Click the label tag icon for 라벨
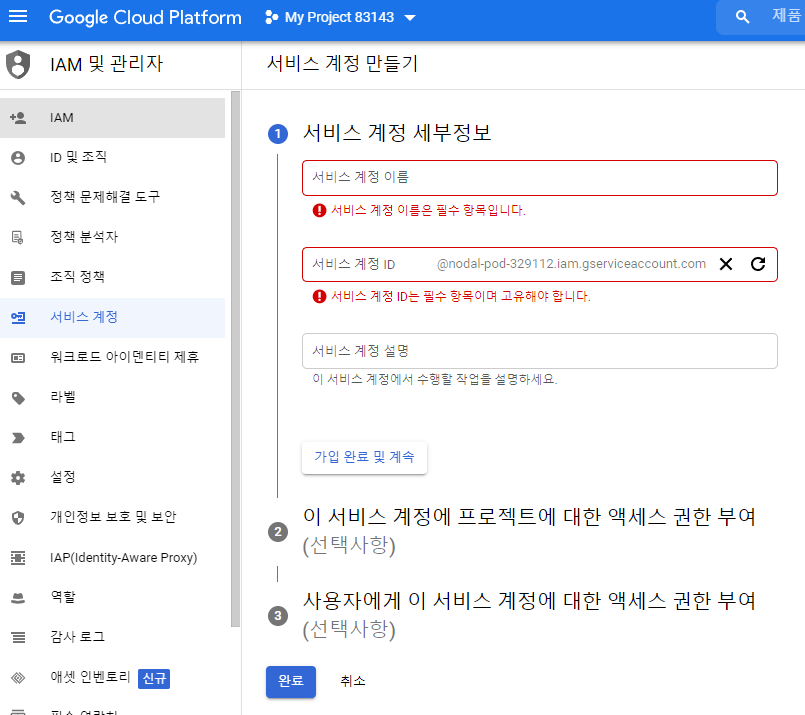 pyautogui.click(x=18, y=398)
